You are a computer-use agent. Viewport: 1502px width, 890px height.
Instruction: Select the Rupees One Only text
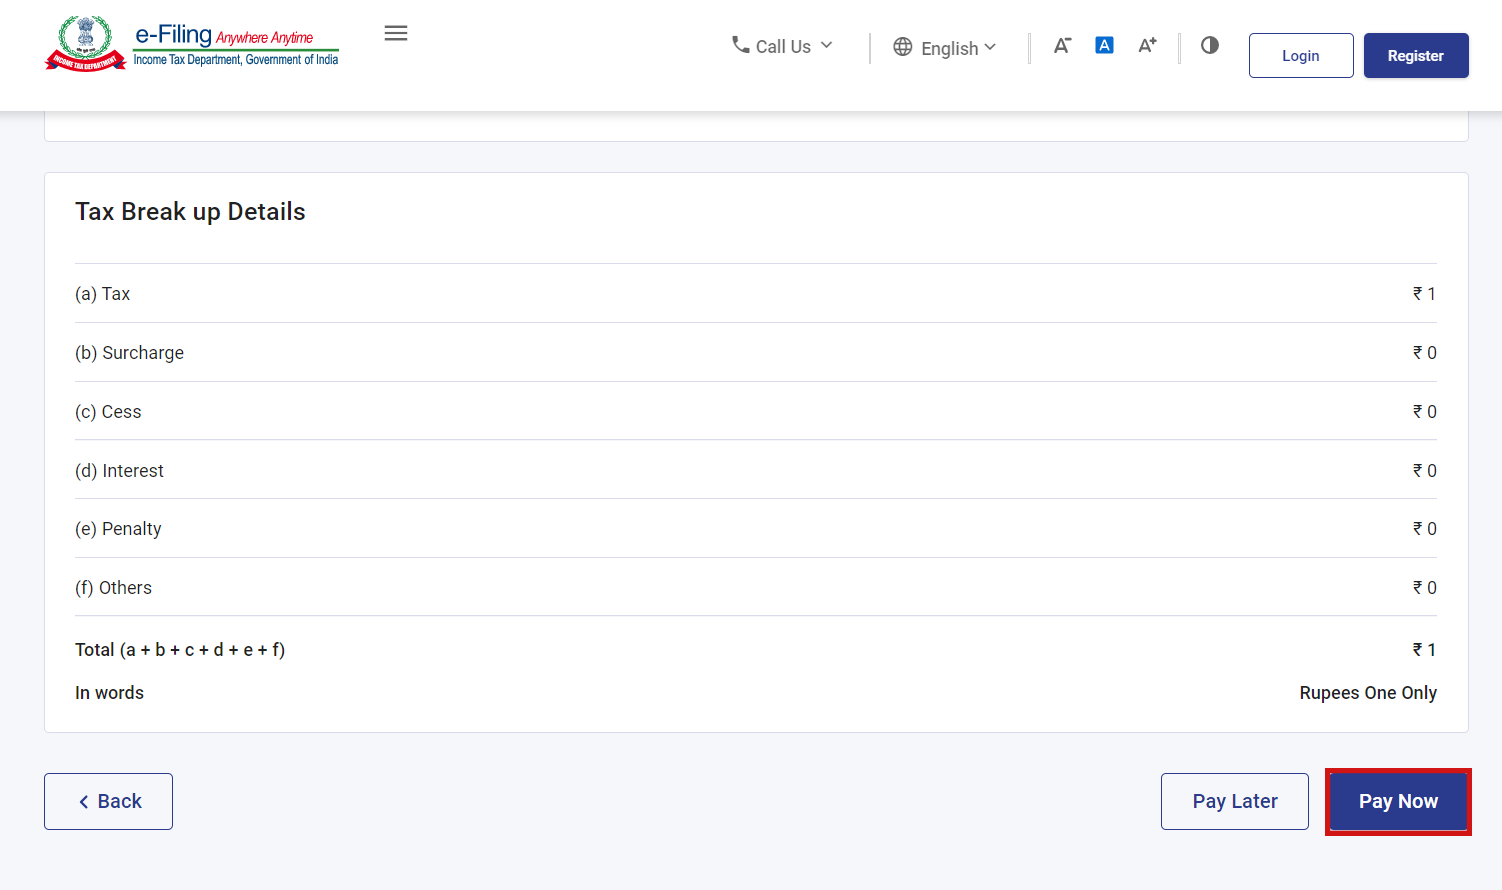point(1367,693)
